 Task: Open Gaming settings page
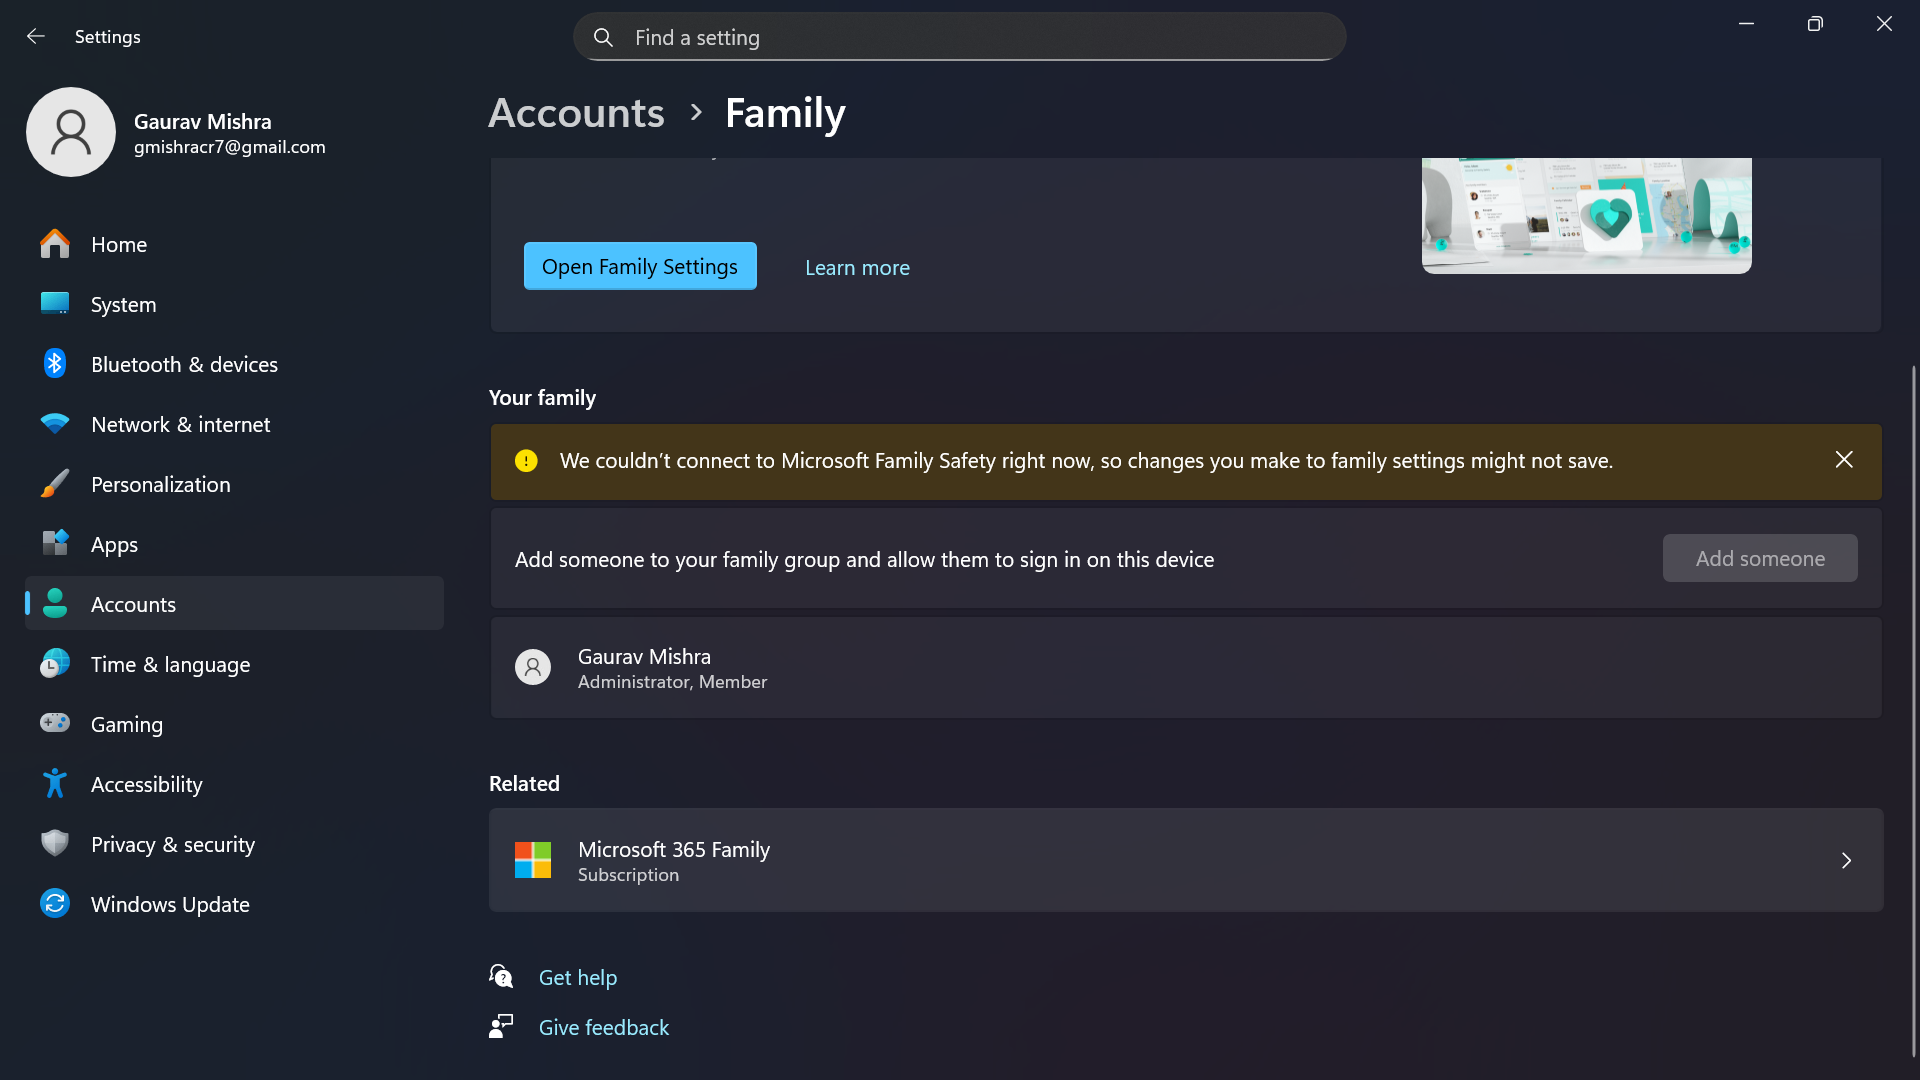[x=234, y=724]
